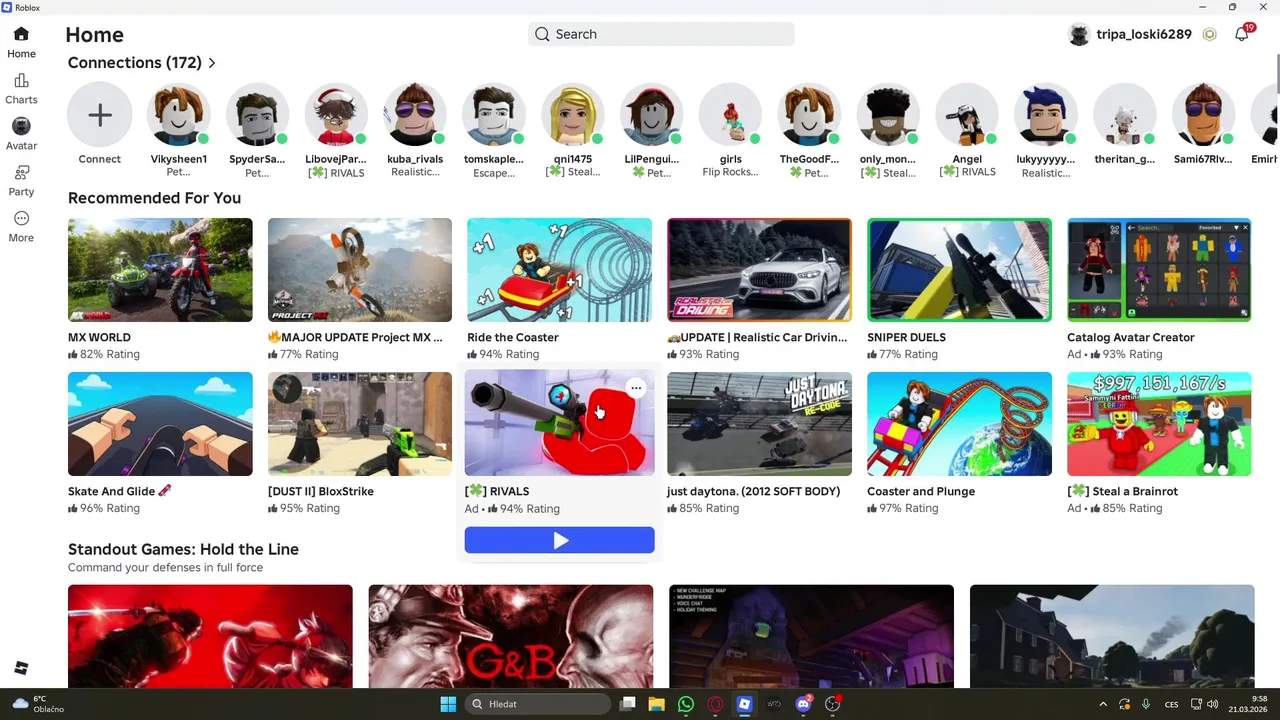Viewport: 1280px width, 720px height.
Task: Open Project MX game thumbnail
Action: (360, 270)
